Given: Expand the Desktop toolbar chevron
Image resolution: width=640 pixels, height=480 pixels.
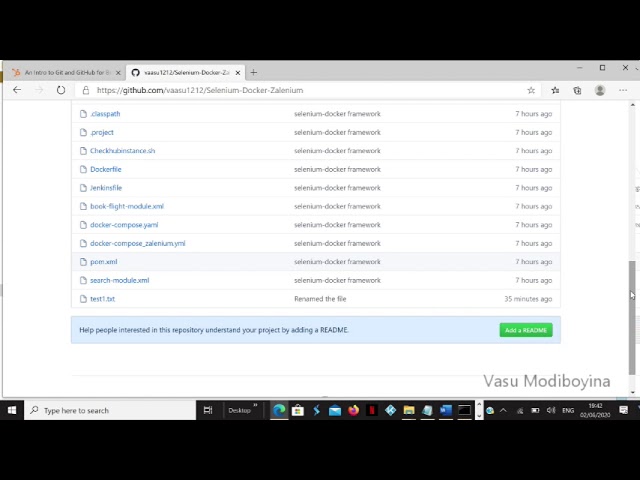Looking at the screenshot, I should coord(256,405).
